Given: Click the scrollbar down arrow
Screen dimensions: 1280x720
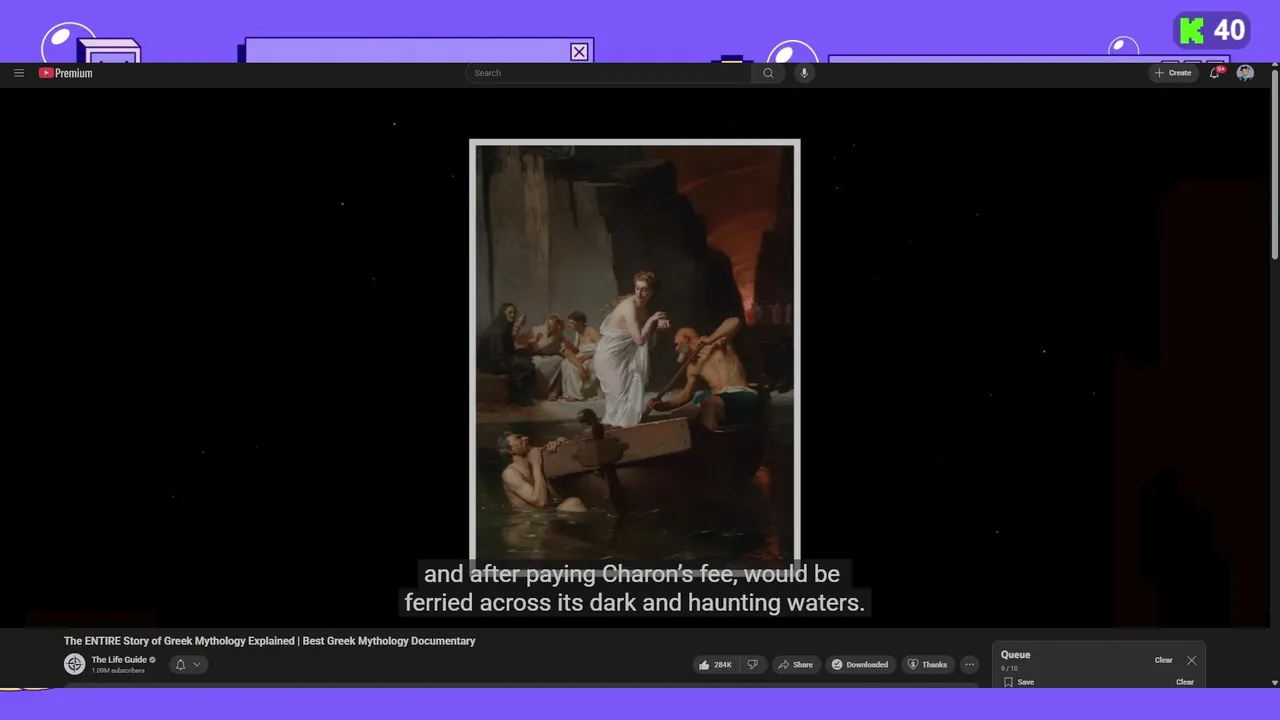Looking at the screenshot, I should coord(1274,683).
